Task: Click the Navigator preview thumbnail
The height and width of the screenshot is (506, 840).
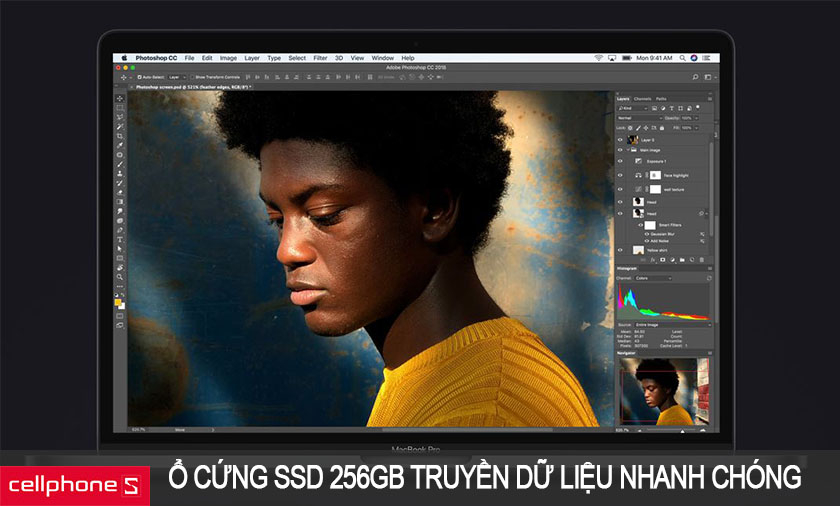Action: click(x=664, y=391)
